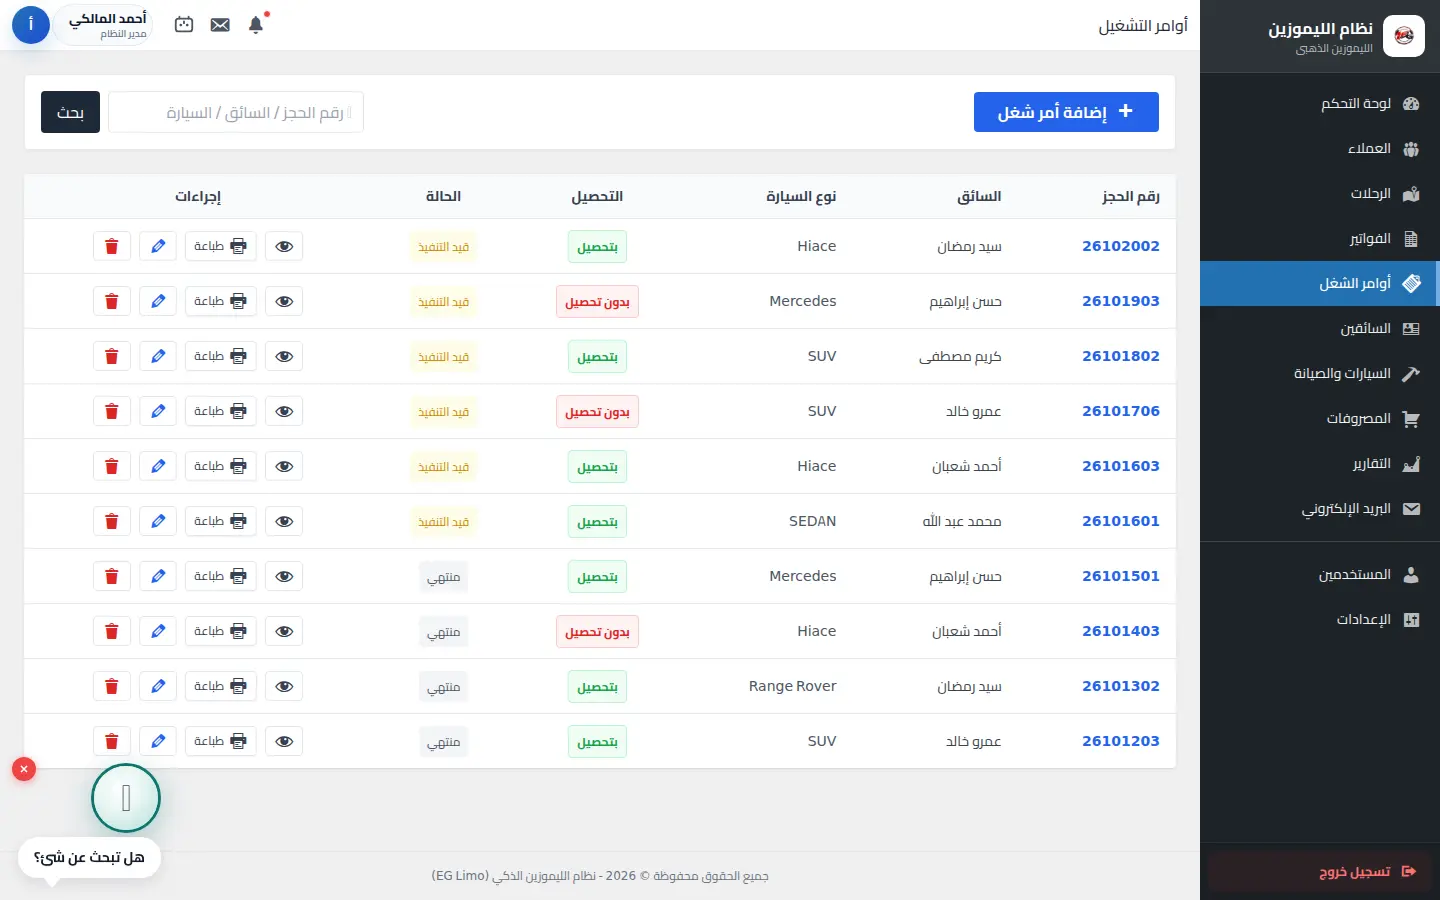The width and height of the screenshot is (1440, 900).
Task: Open التقارير reports in sidebar
Action: point(1320,463)
